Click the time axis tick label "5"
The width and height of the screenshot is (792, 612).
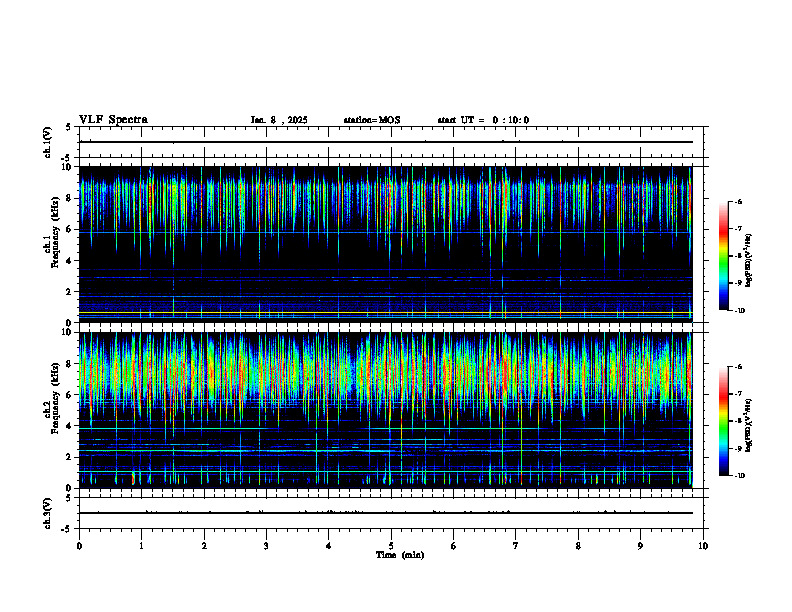(x=391, y=546)
